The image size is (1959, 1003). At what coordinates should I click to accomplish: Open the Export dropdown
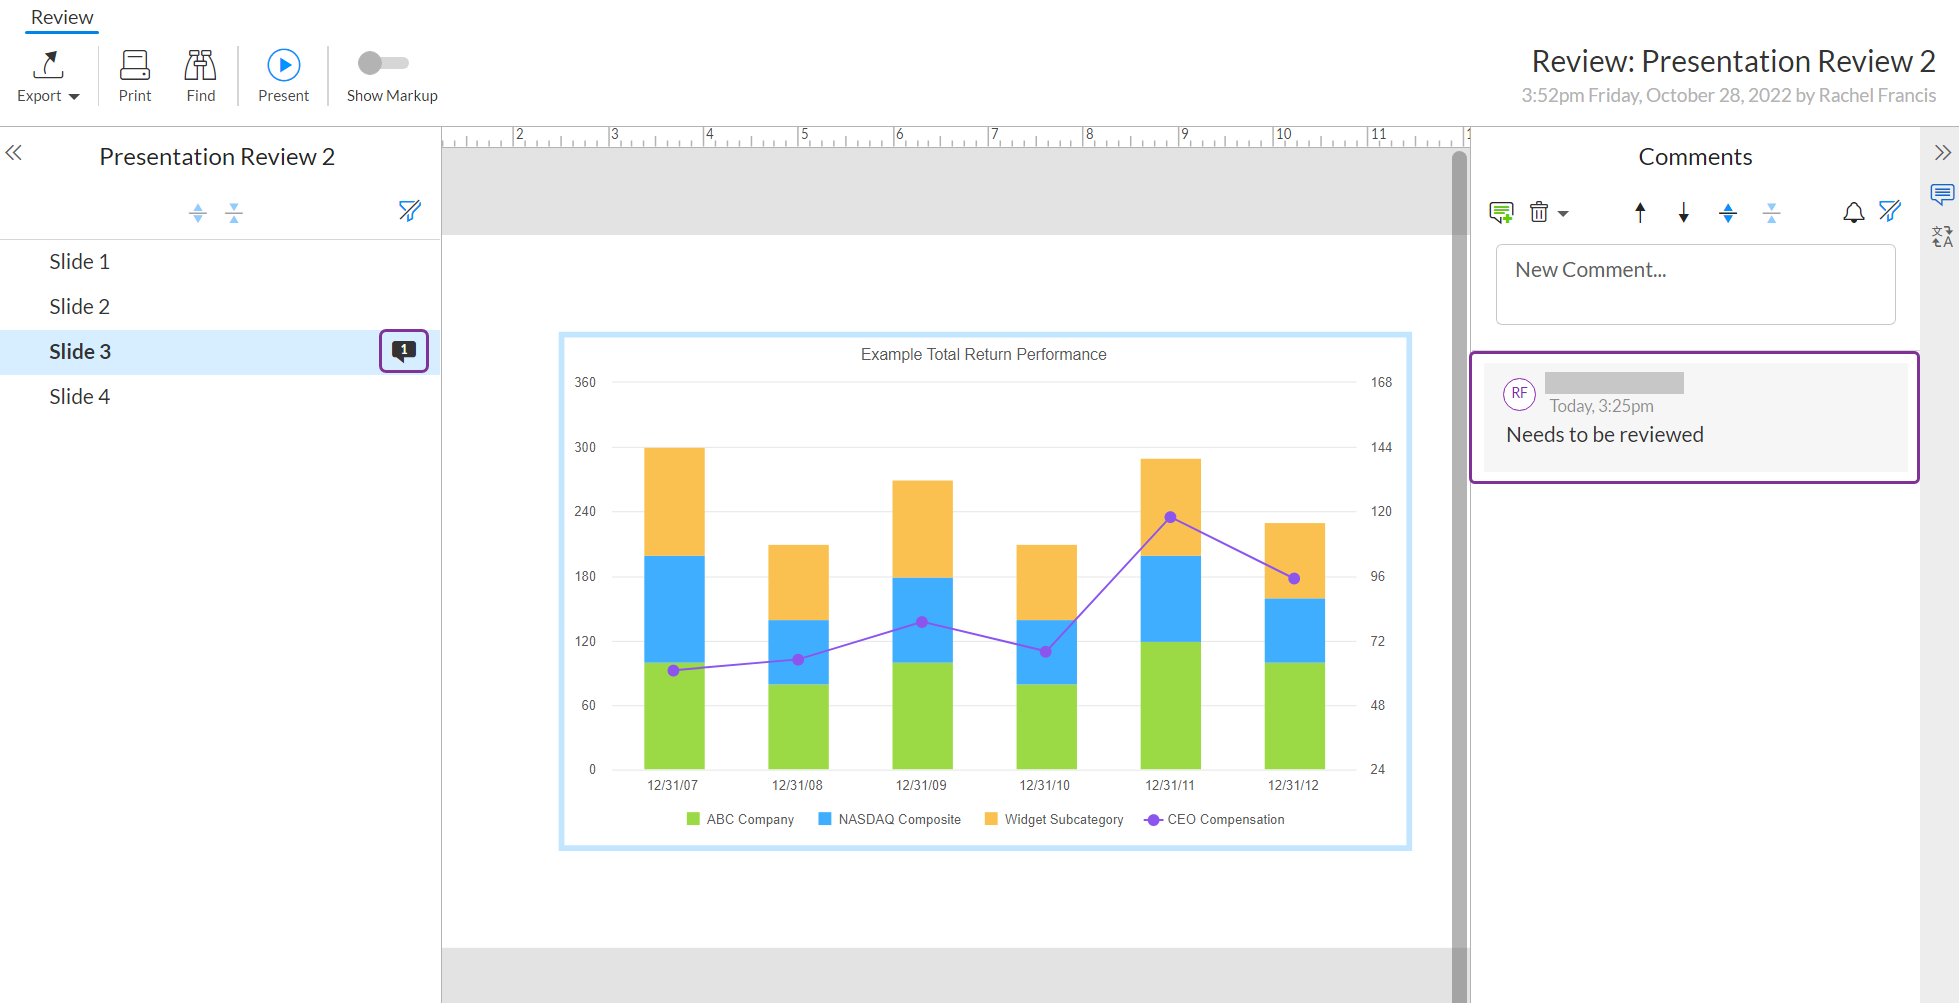click(x=48, y=75)
